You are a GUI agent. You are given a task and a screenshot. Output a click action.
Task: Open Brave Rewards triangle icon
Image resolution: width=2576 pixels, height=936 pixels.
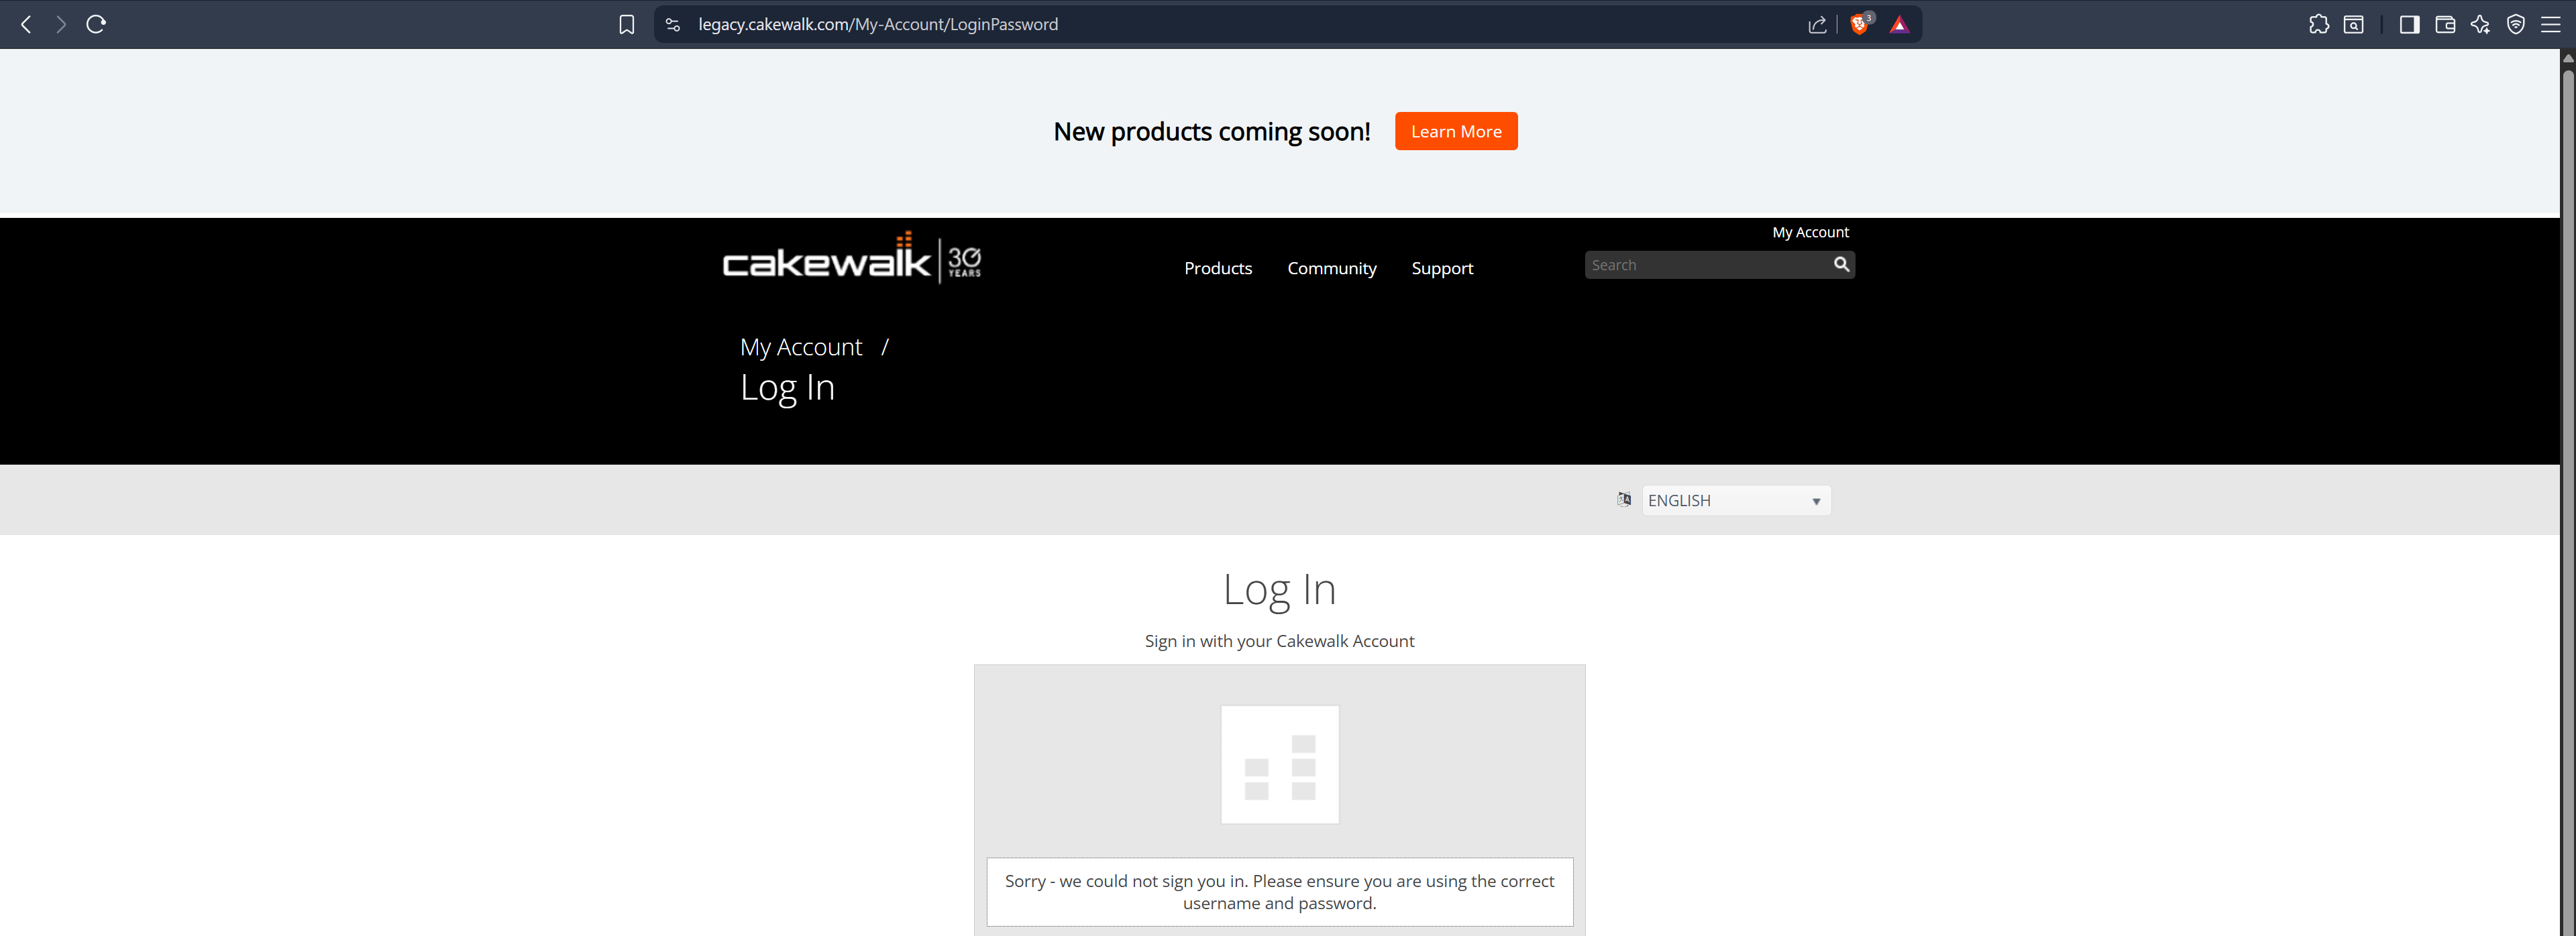coord(1899,24)
